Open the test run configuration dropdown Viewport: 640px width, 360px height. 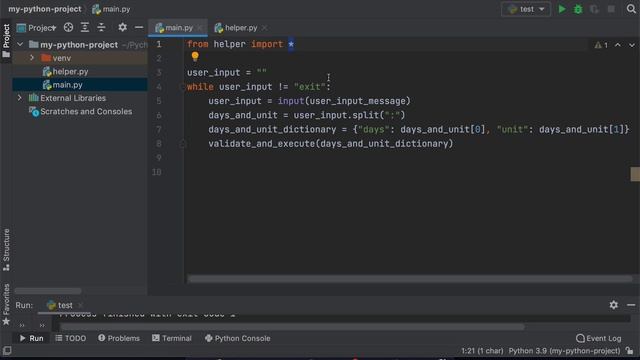tap(526, 9)
